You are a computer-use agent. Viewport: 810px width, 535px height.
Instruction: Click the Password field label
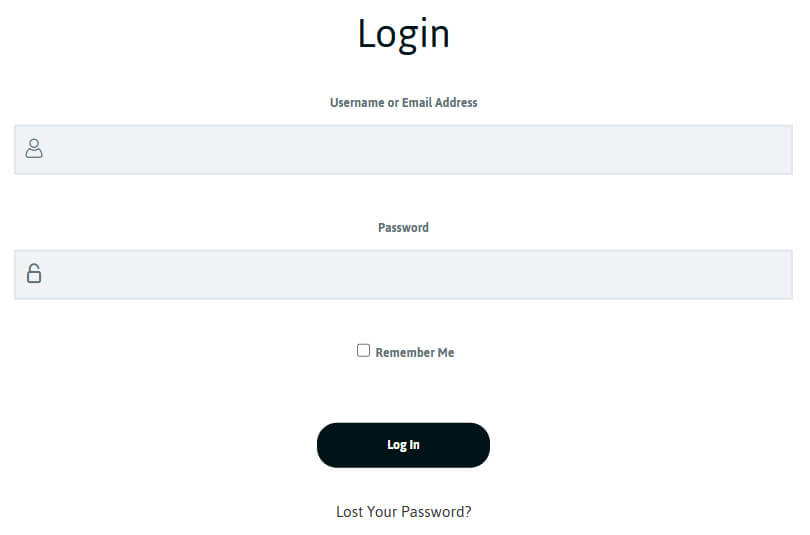tap(403, 228)
